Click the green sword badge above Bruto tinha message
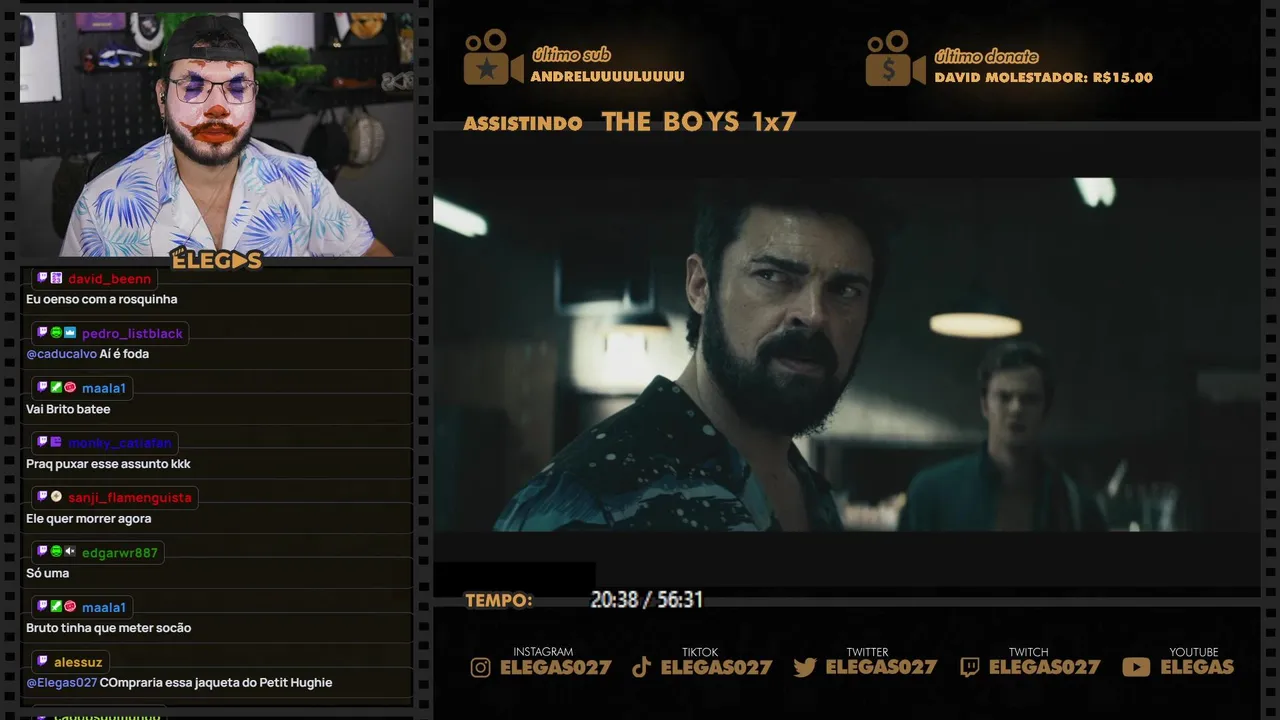Screen dimensions: 1280x720 click(x=57, y=607)
